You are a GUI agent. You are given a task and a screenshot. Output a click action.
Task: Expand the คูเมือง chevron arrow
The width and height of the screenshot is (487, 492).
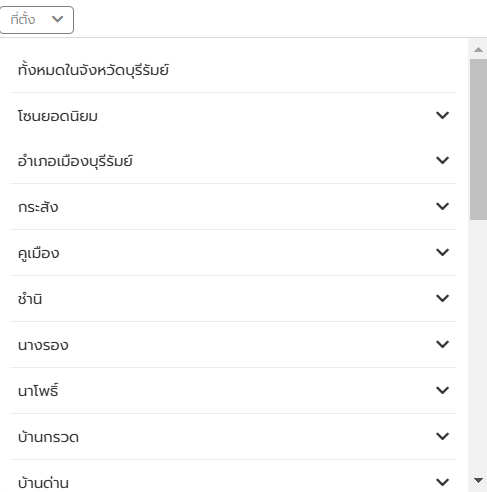pos(442,252)
